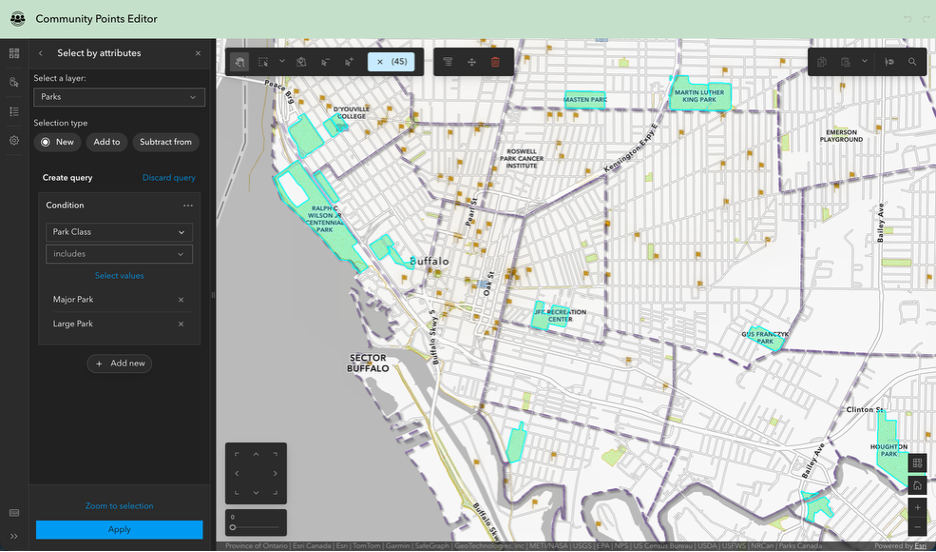Image resolution: width=936 pixels, height=552 pixels.
Task: Click the snapping settings icon
Action: tap(889, 62)
